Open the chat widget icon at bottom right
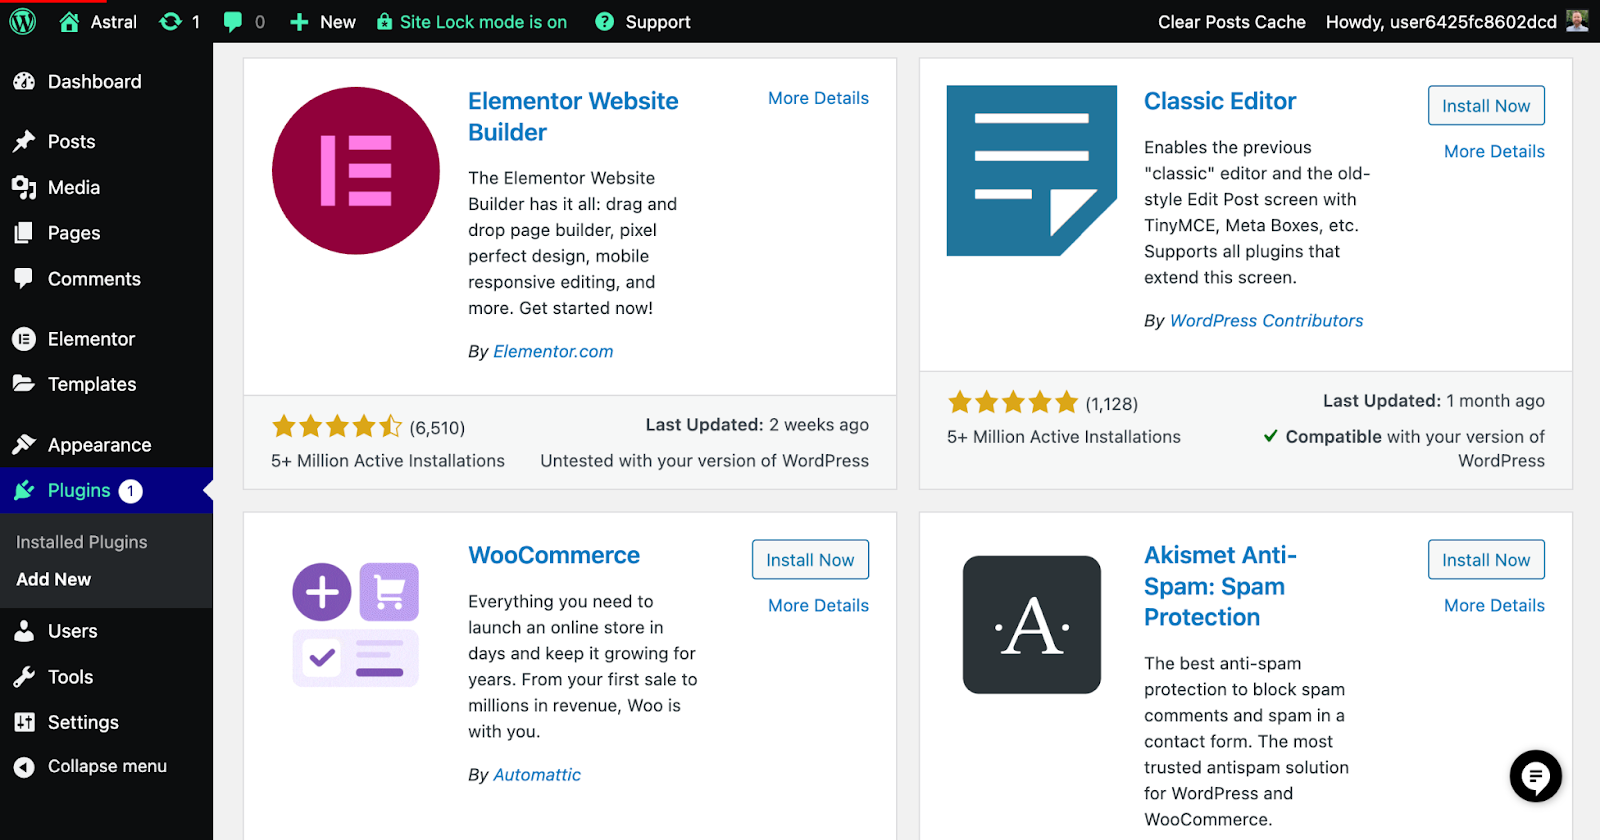The height and width of the screenshot is (840, 1600). (1535, 777)
